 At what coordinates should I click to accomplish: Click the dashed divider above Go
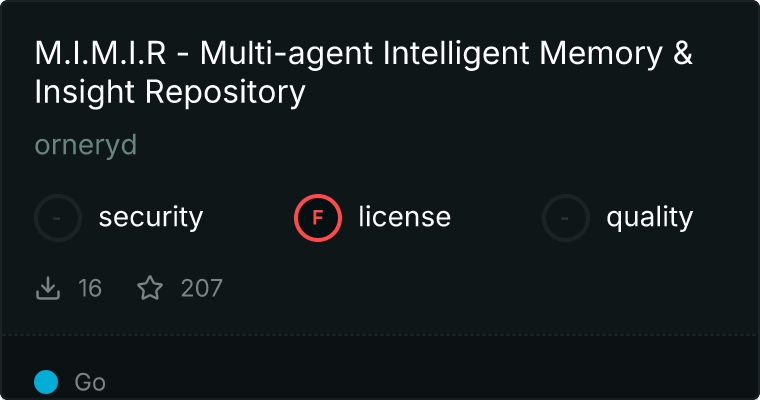coord(380,335)
